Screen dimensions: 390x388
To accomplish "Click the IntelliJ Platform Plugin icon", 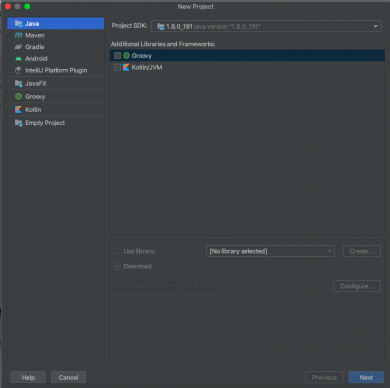I will pyautogui.click(x=18, y=70).
